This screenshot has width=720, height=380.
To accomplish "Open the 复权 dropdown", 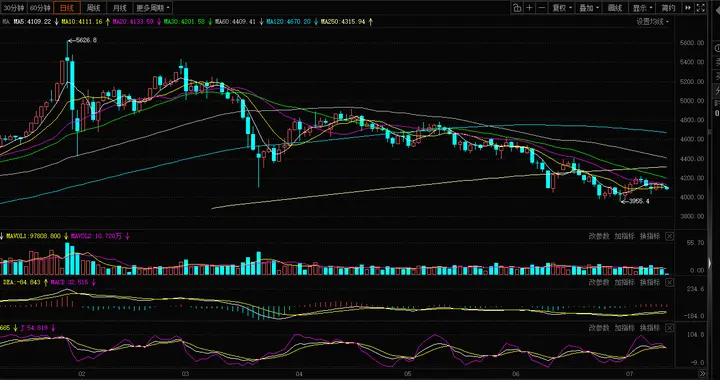I will tap(562, 8).
